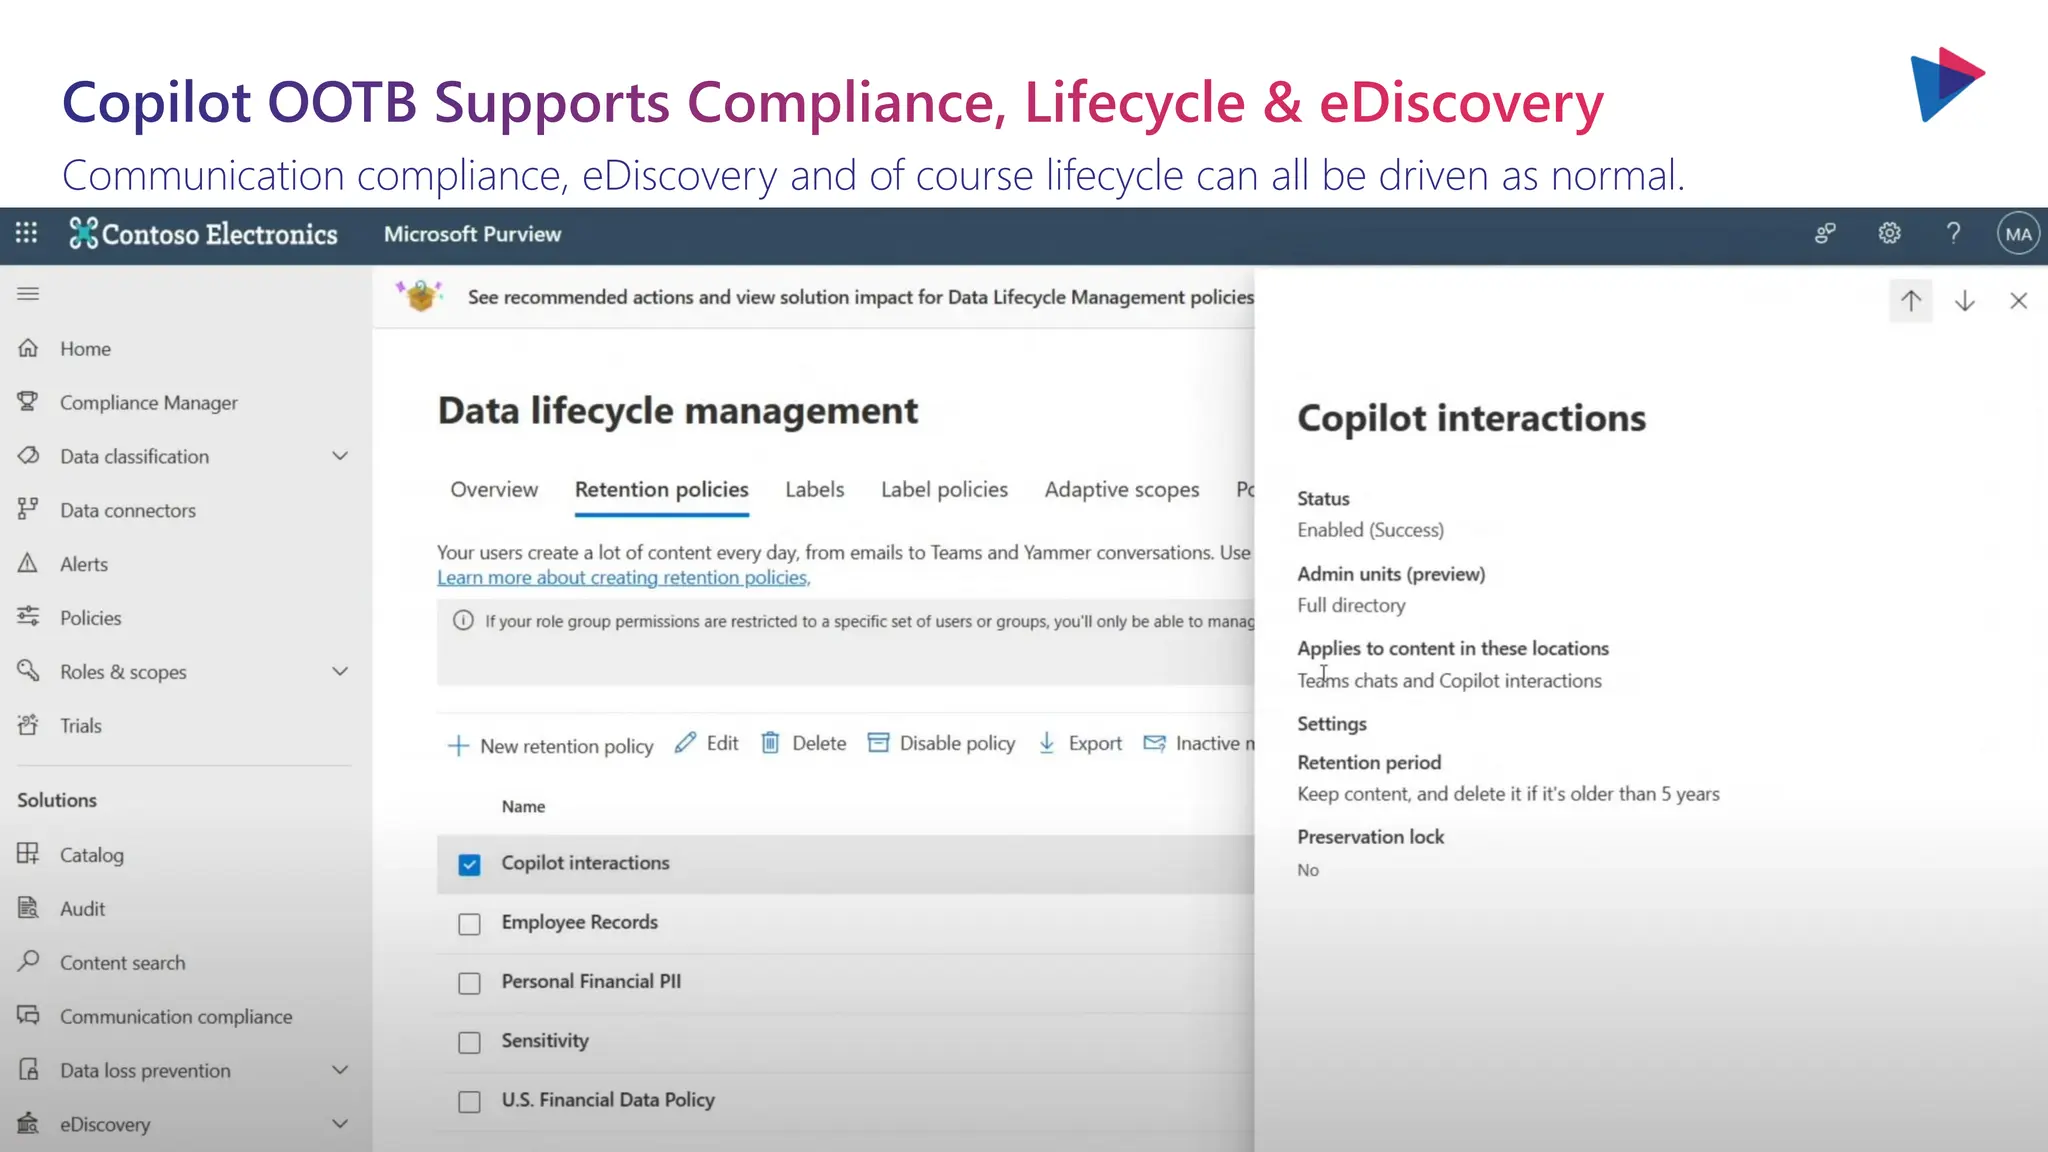
Task: Switch to the Adaptive scopes tab
Action: pyautogui.click(x=1121, y=489)
